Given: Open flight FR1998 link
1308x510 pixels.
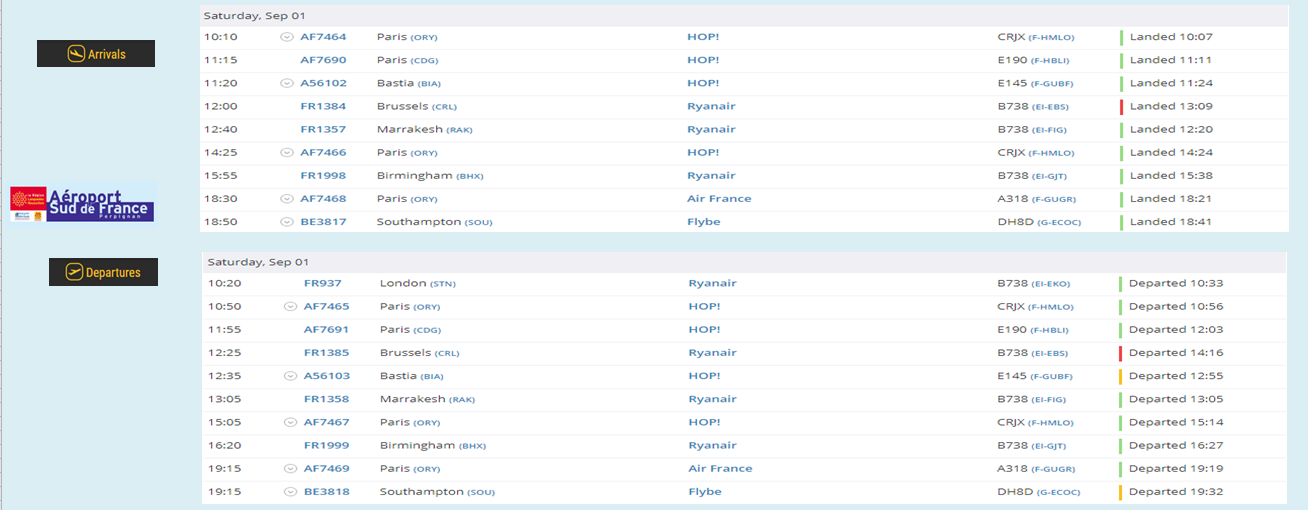Looking at the screenshot, I should (323, 175).
